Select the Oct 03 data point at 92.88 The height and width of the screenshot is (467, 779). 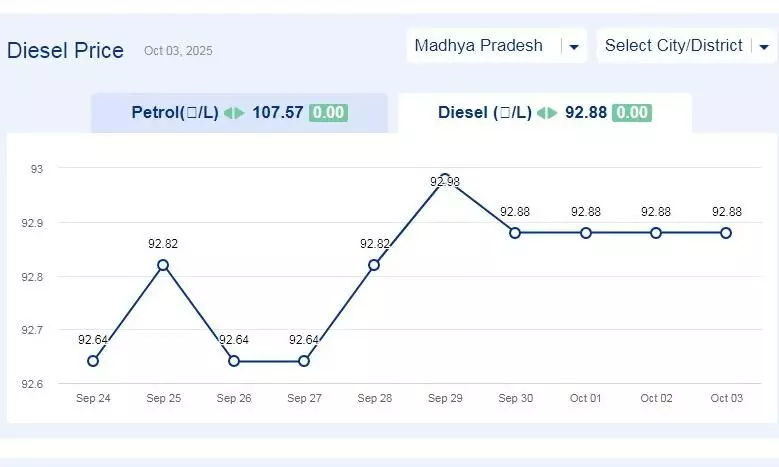[726, 233]
